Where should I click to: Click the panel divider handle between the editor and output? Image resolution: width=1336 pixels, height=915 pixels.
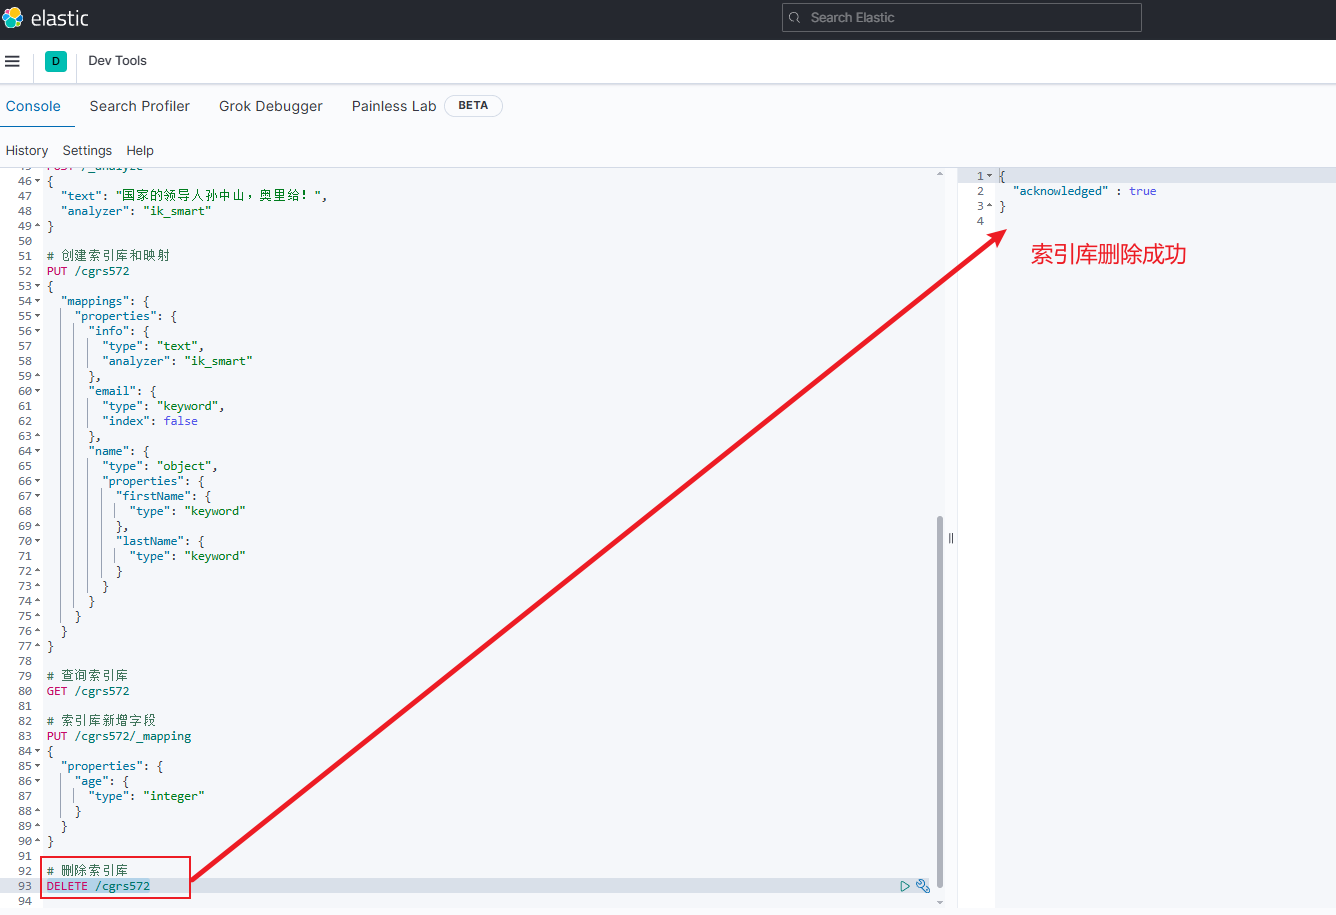950,538
